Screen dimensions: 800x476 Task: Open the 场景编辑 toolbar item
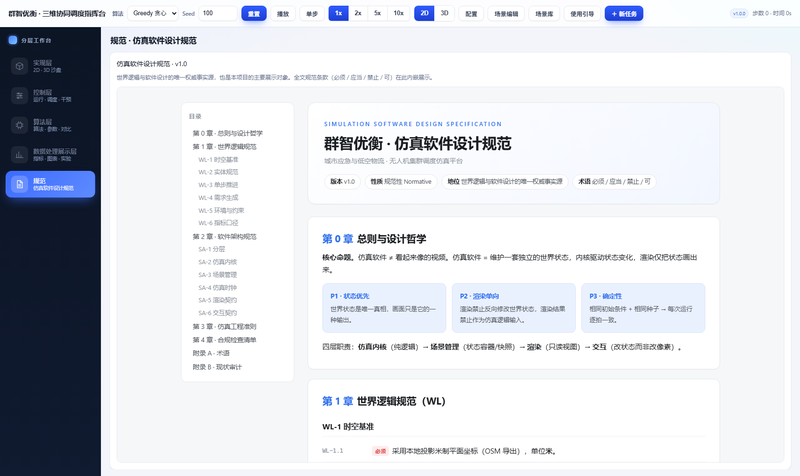(x=506, y=14)
